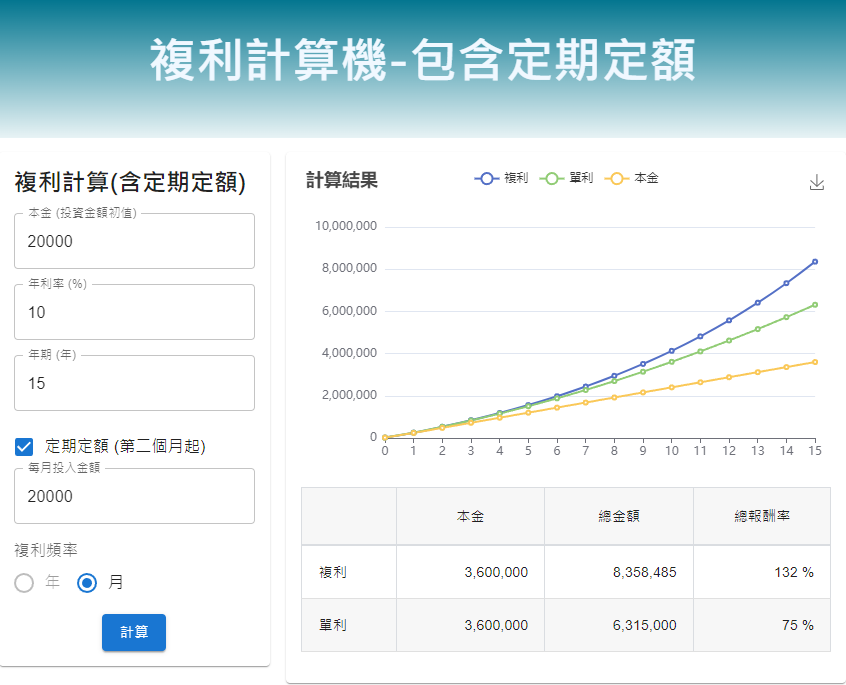Toggle the 複利 legend series marker

(488, 178)
